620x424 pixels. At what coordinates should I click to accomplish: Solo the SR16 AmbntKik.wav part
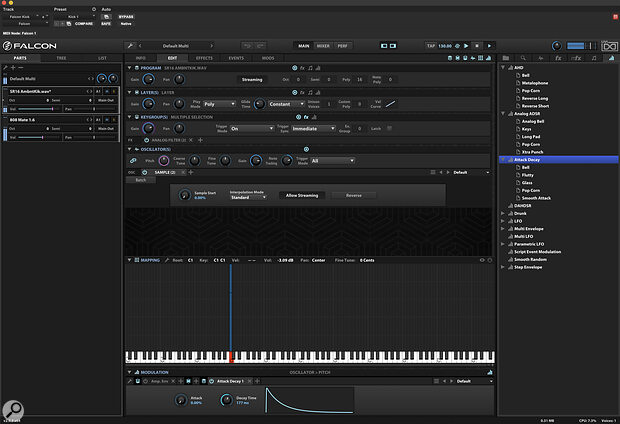tap(114, 91)
